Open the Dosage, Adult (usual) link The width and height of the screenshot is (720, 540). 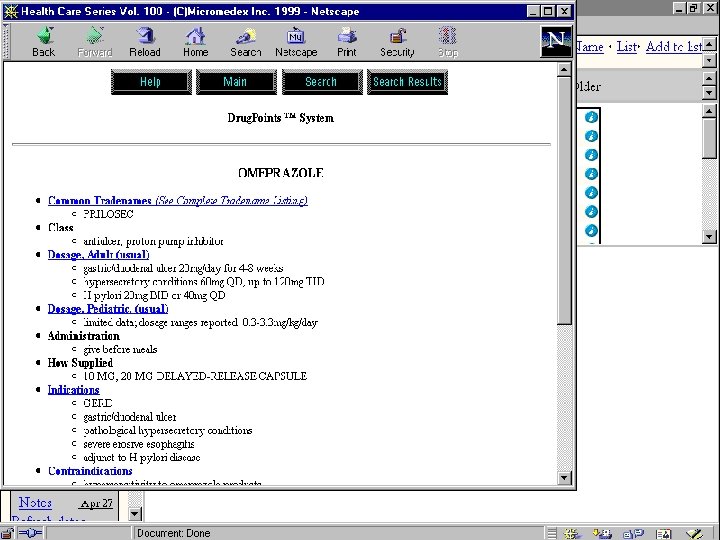point(98,254)
